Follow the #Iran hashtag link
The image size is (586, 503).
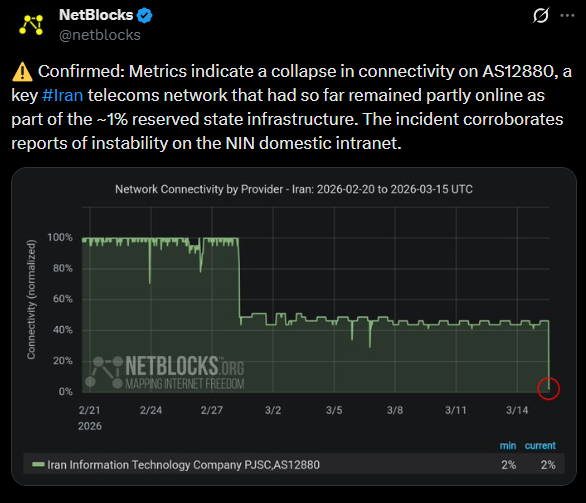coord(62,95)
